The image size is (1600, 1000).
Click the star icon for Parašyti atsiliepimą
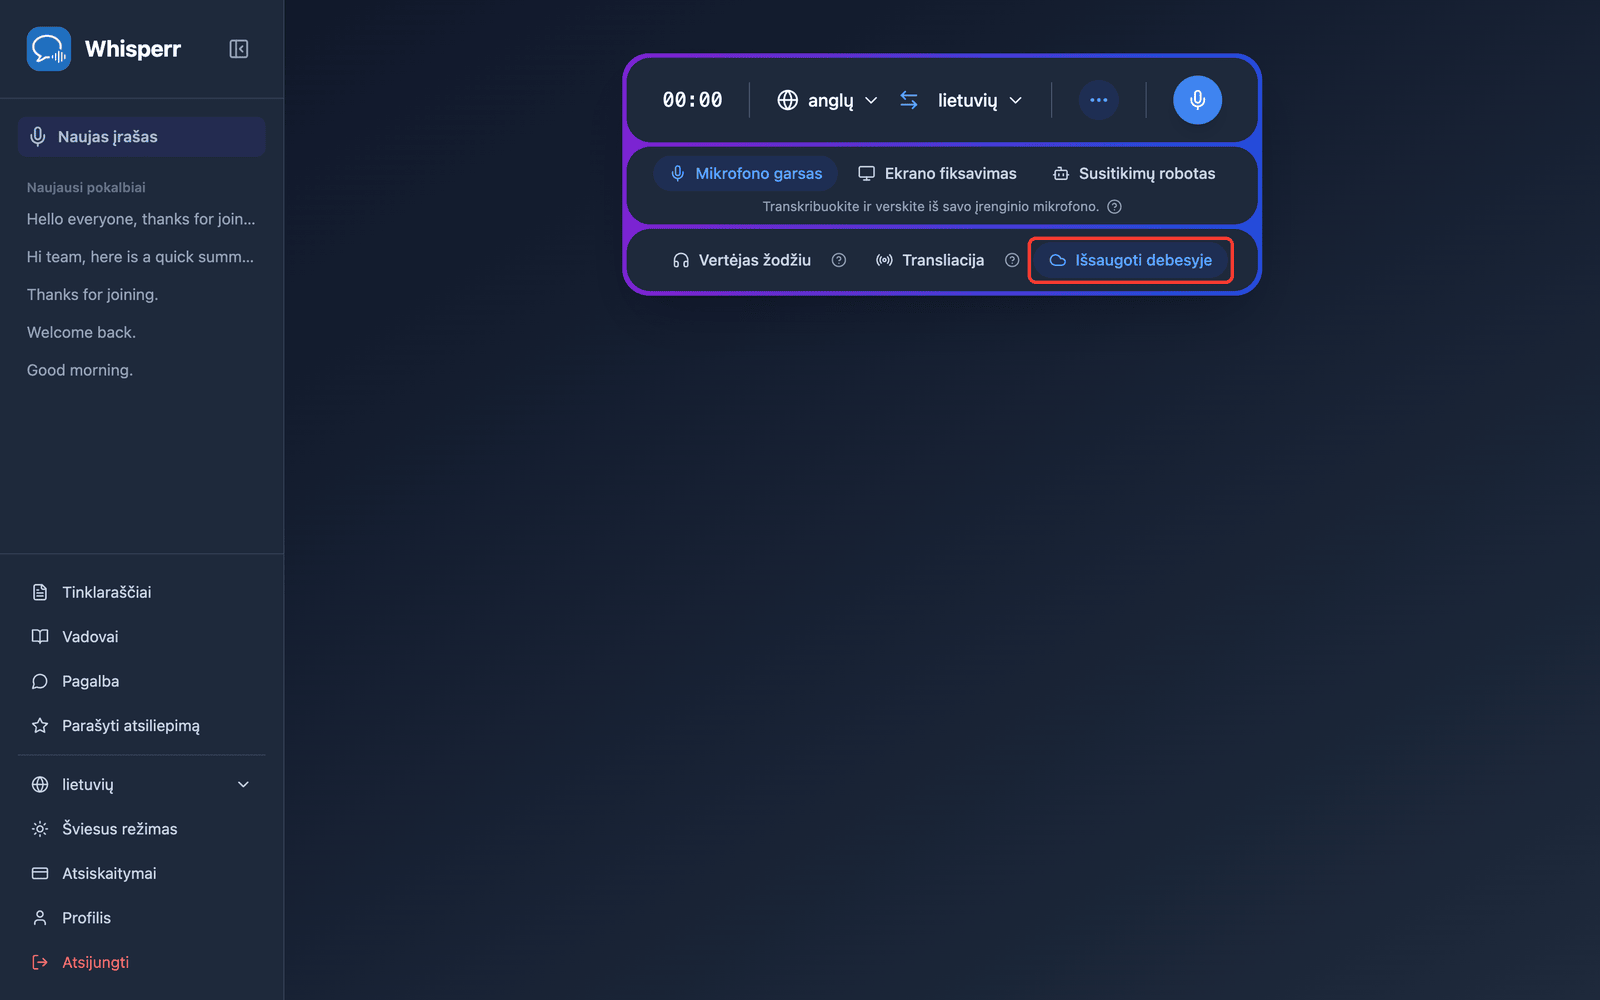40,726
